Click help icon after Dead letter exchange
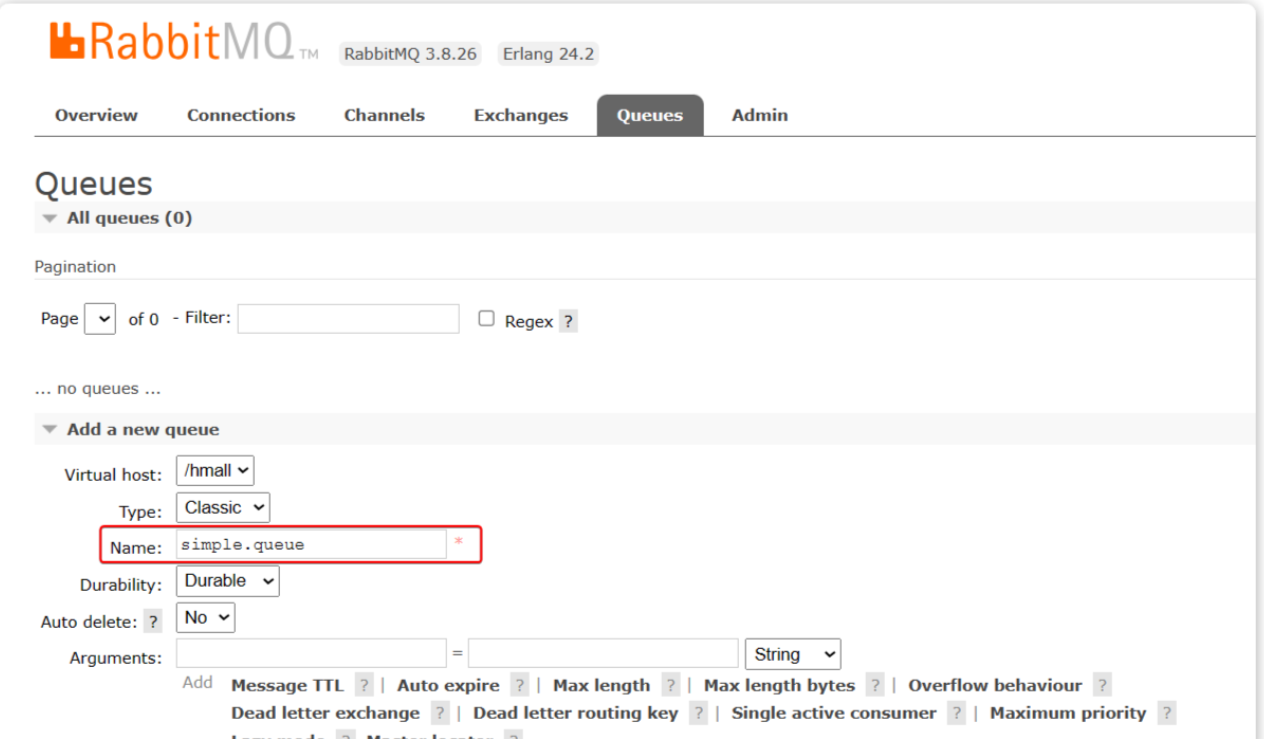 pos(440,714)
